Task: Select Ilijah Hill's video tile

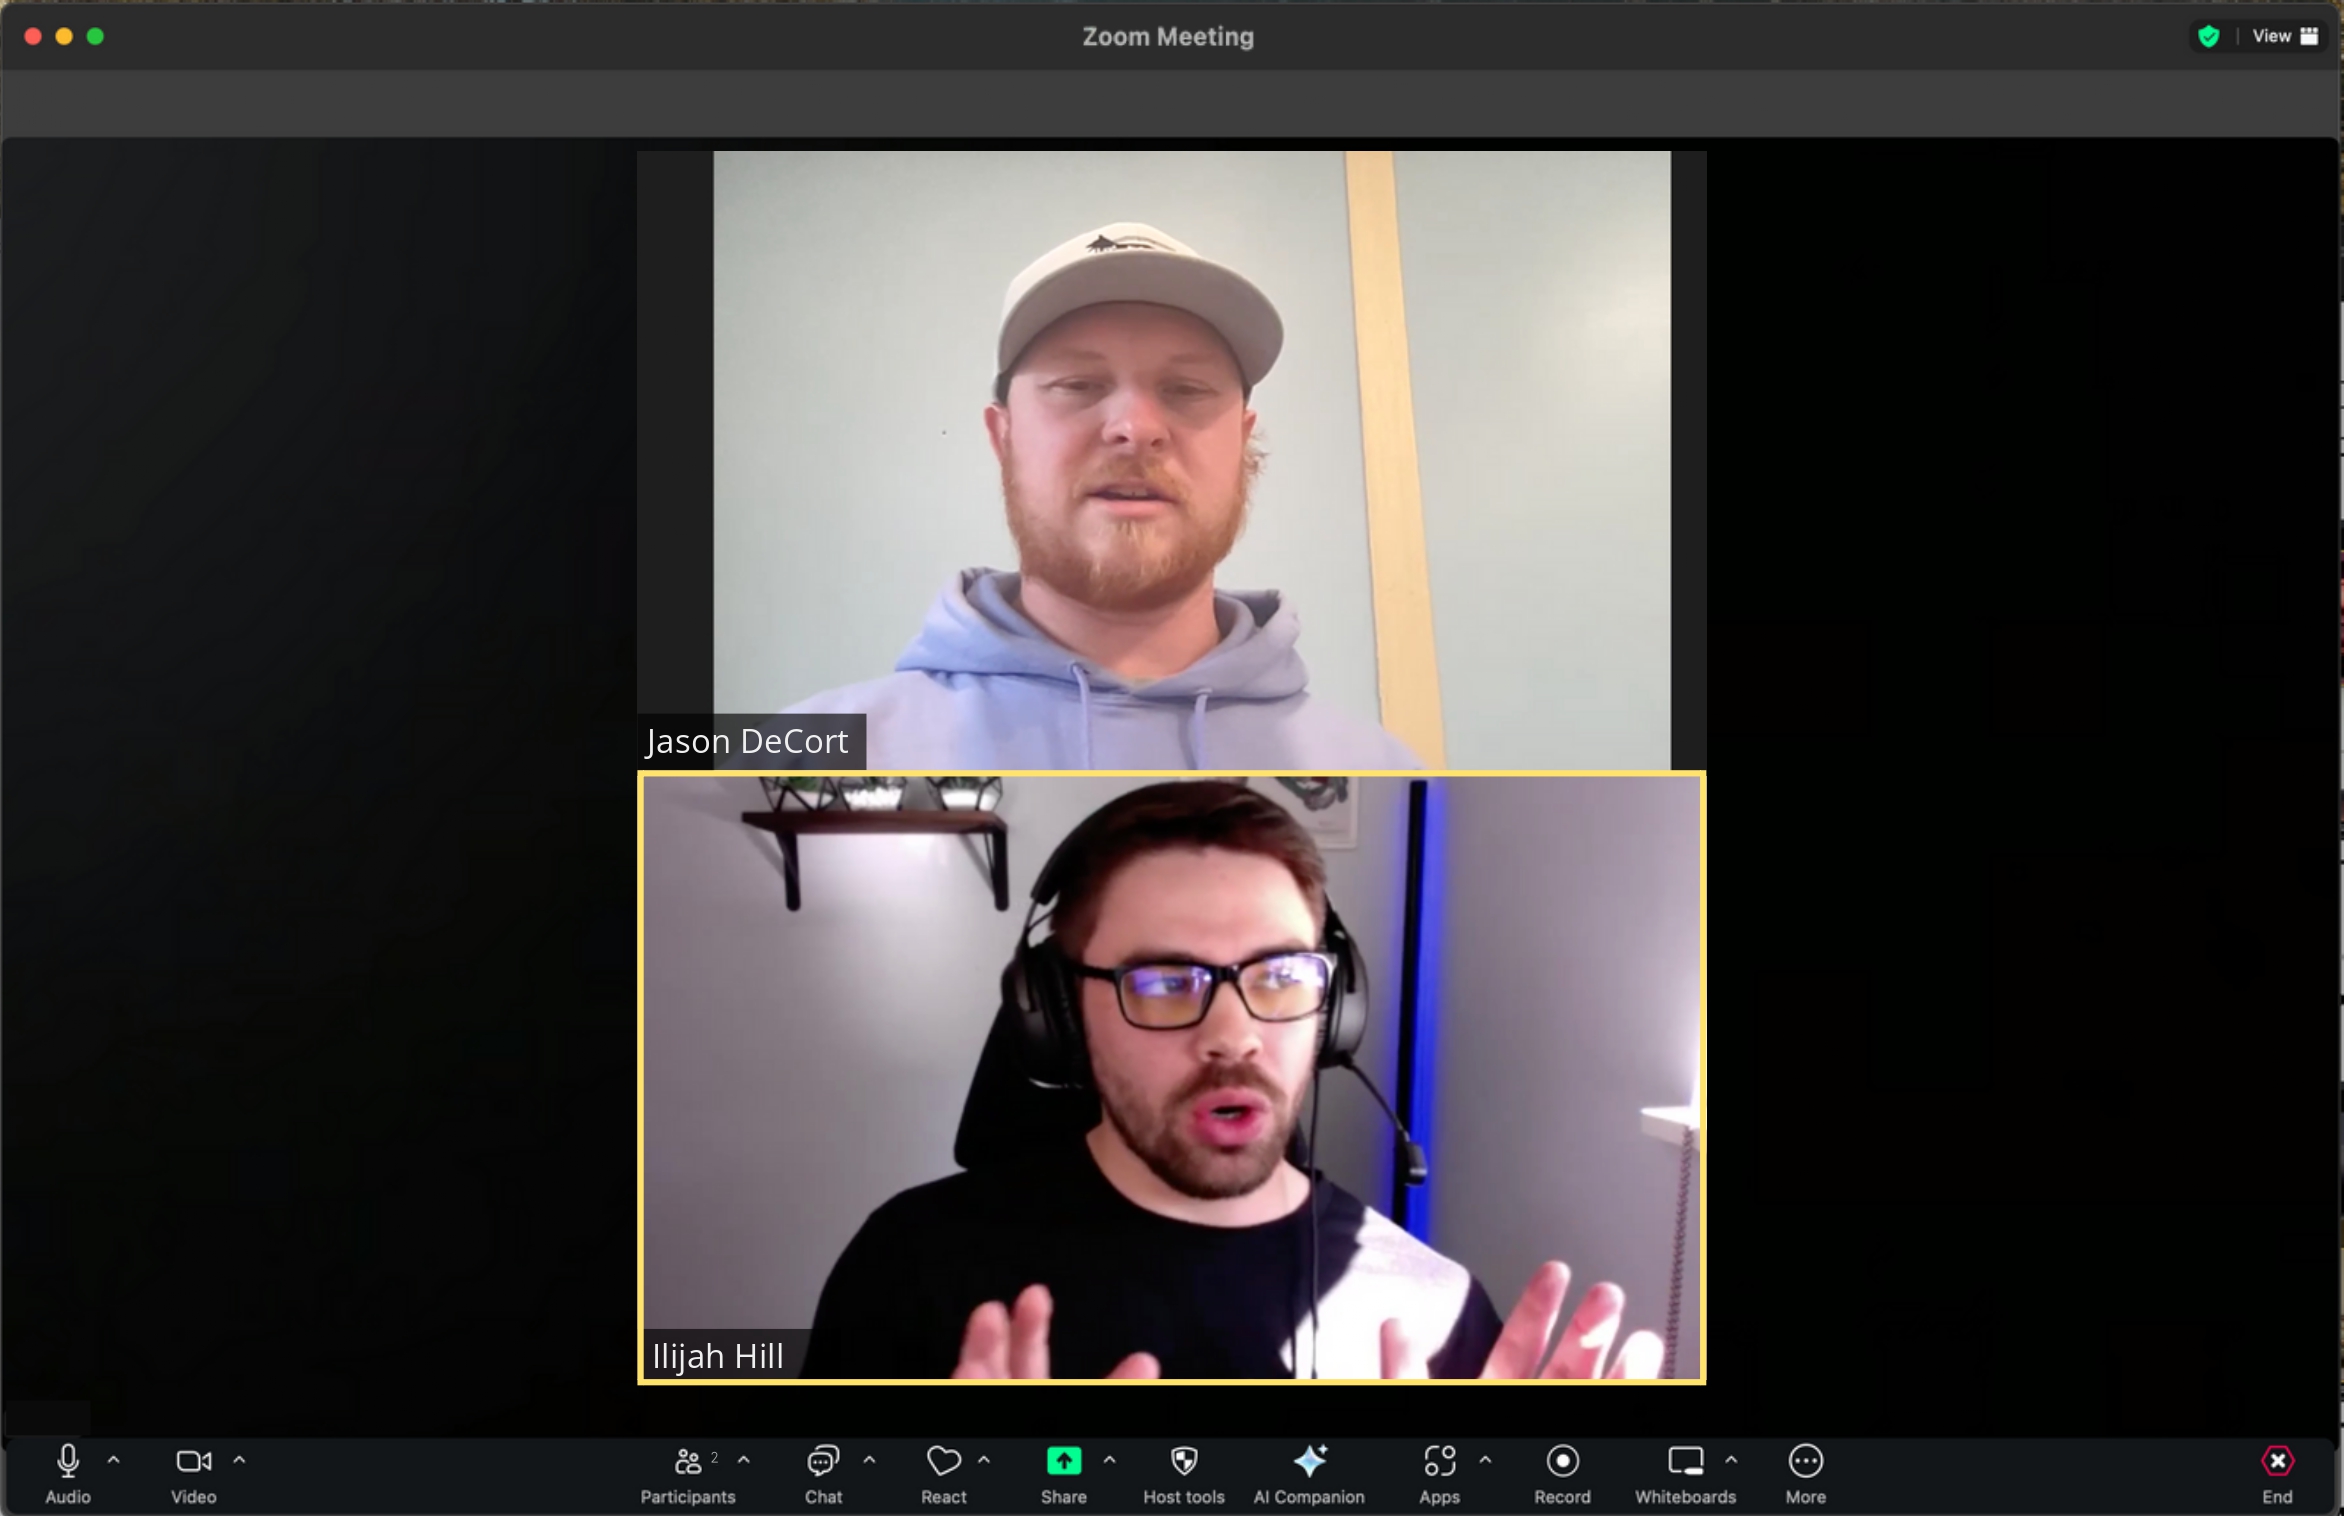Action: click(1171, 1077)
